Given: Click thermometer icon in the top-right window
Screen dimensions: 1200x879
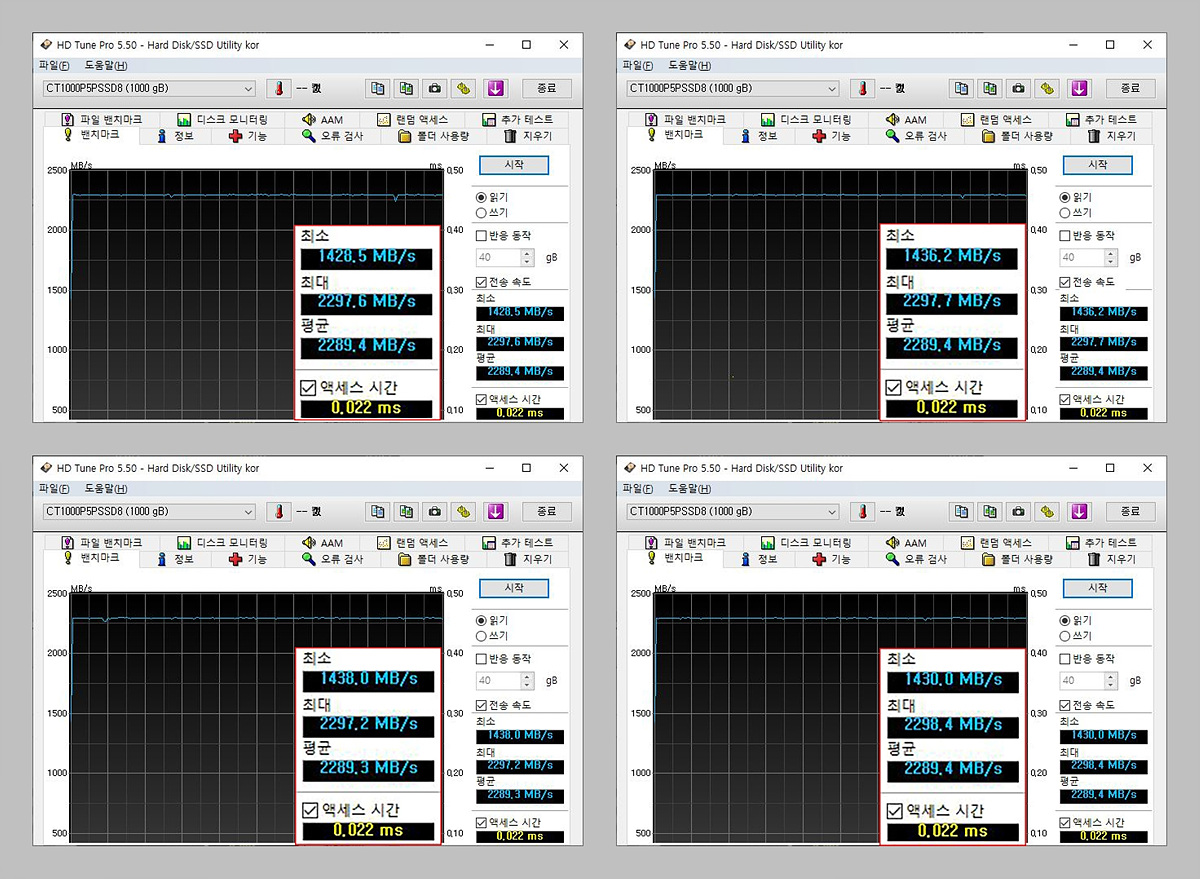Looking at the screenshot, I should click(x=862, y=88).
